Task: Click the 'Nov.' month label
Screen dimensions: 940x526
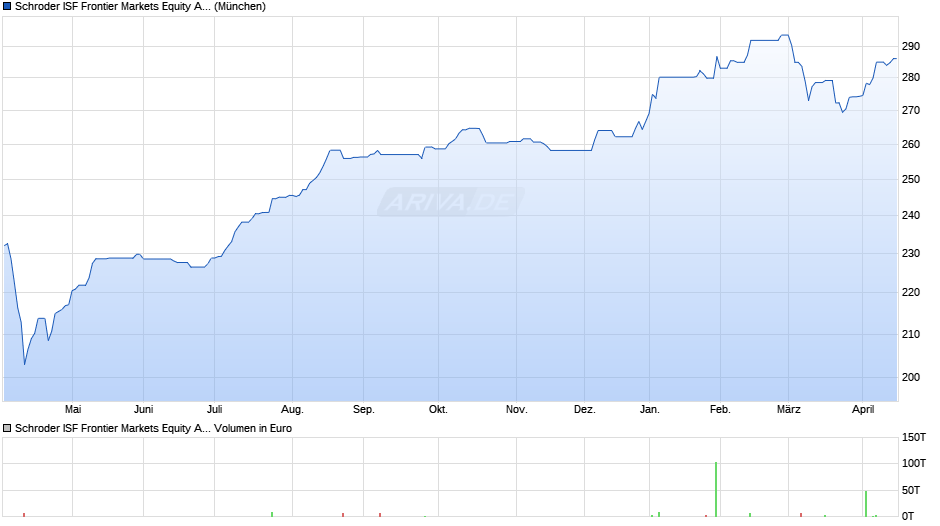Action: click(x=516, y=409)
